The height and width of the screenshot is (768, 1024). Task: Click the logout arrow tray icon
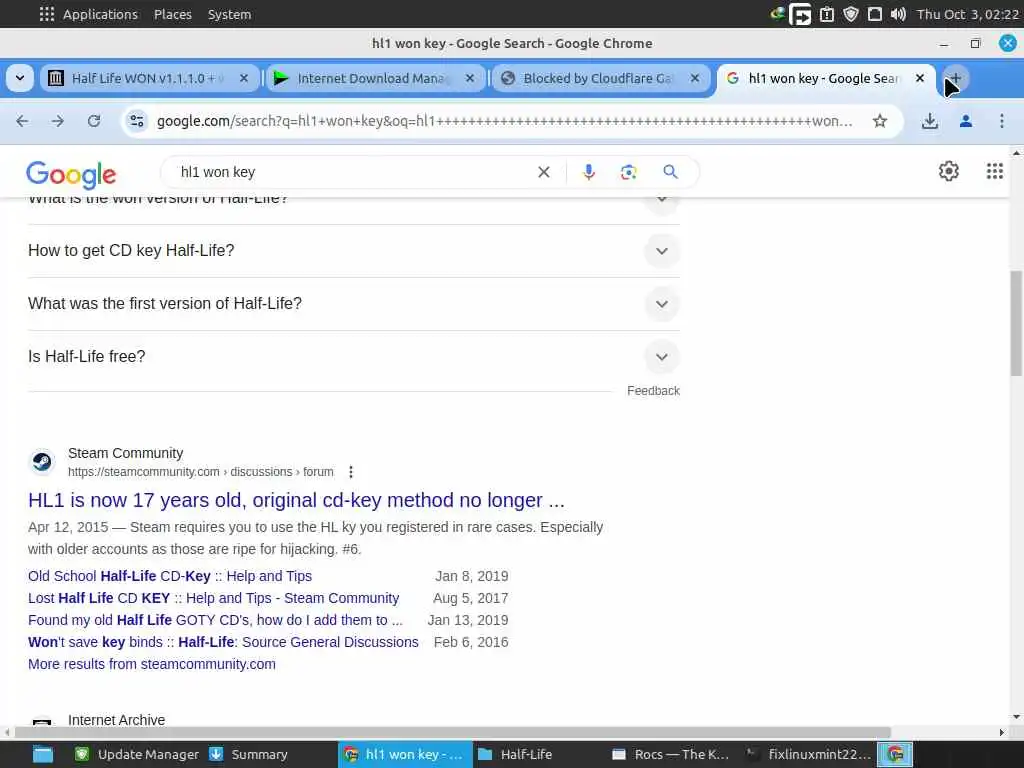(800, 14)
